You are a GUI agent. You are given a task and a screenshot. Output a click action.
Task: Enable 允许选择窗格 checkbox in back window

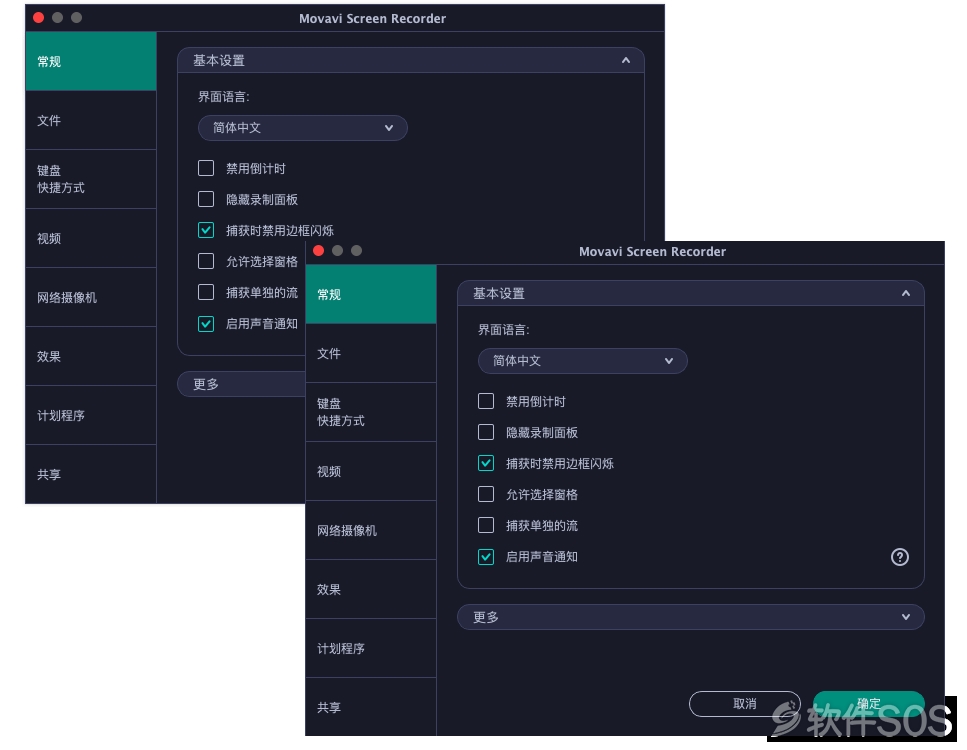coord(206,261)
